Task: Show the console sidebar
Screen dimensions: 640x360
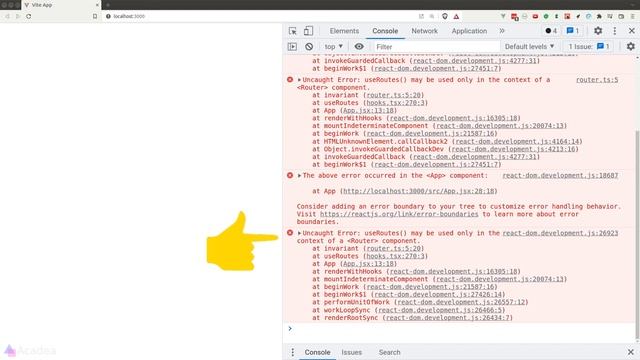Action: point(292,47)
